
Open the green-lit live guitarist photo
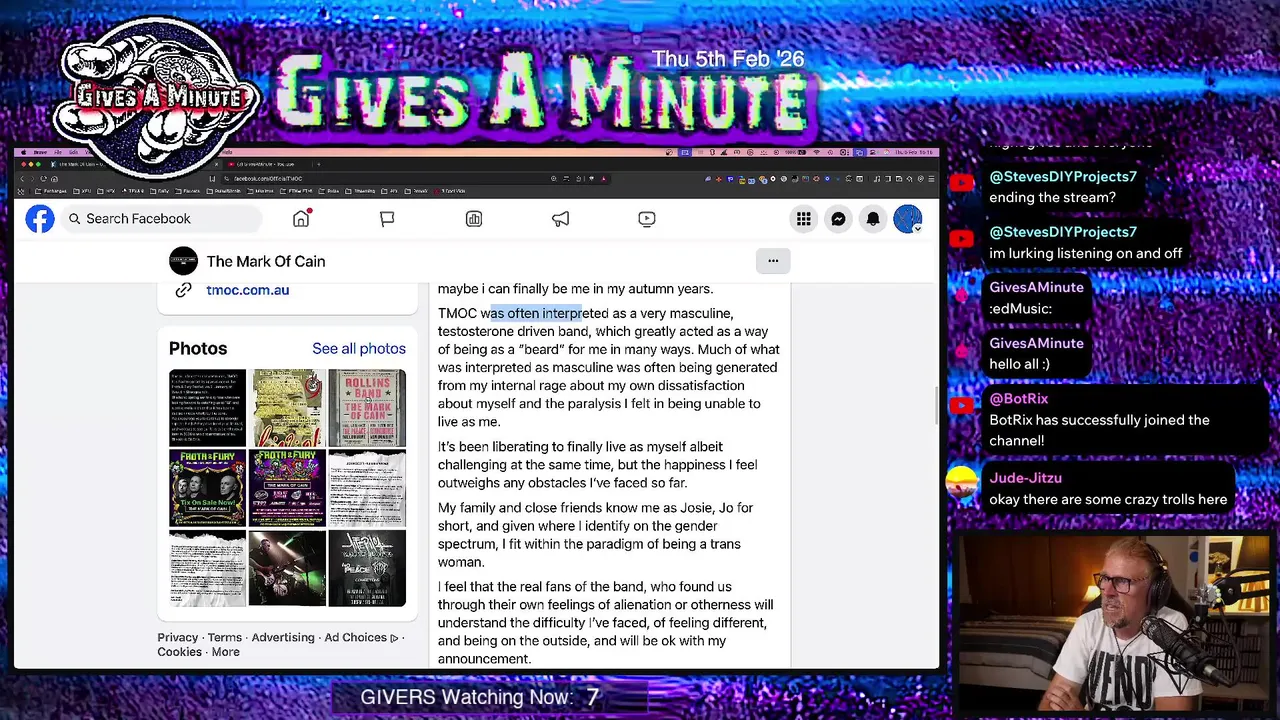click(x=287, y=568)
